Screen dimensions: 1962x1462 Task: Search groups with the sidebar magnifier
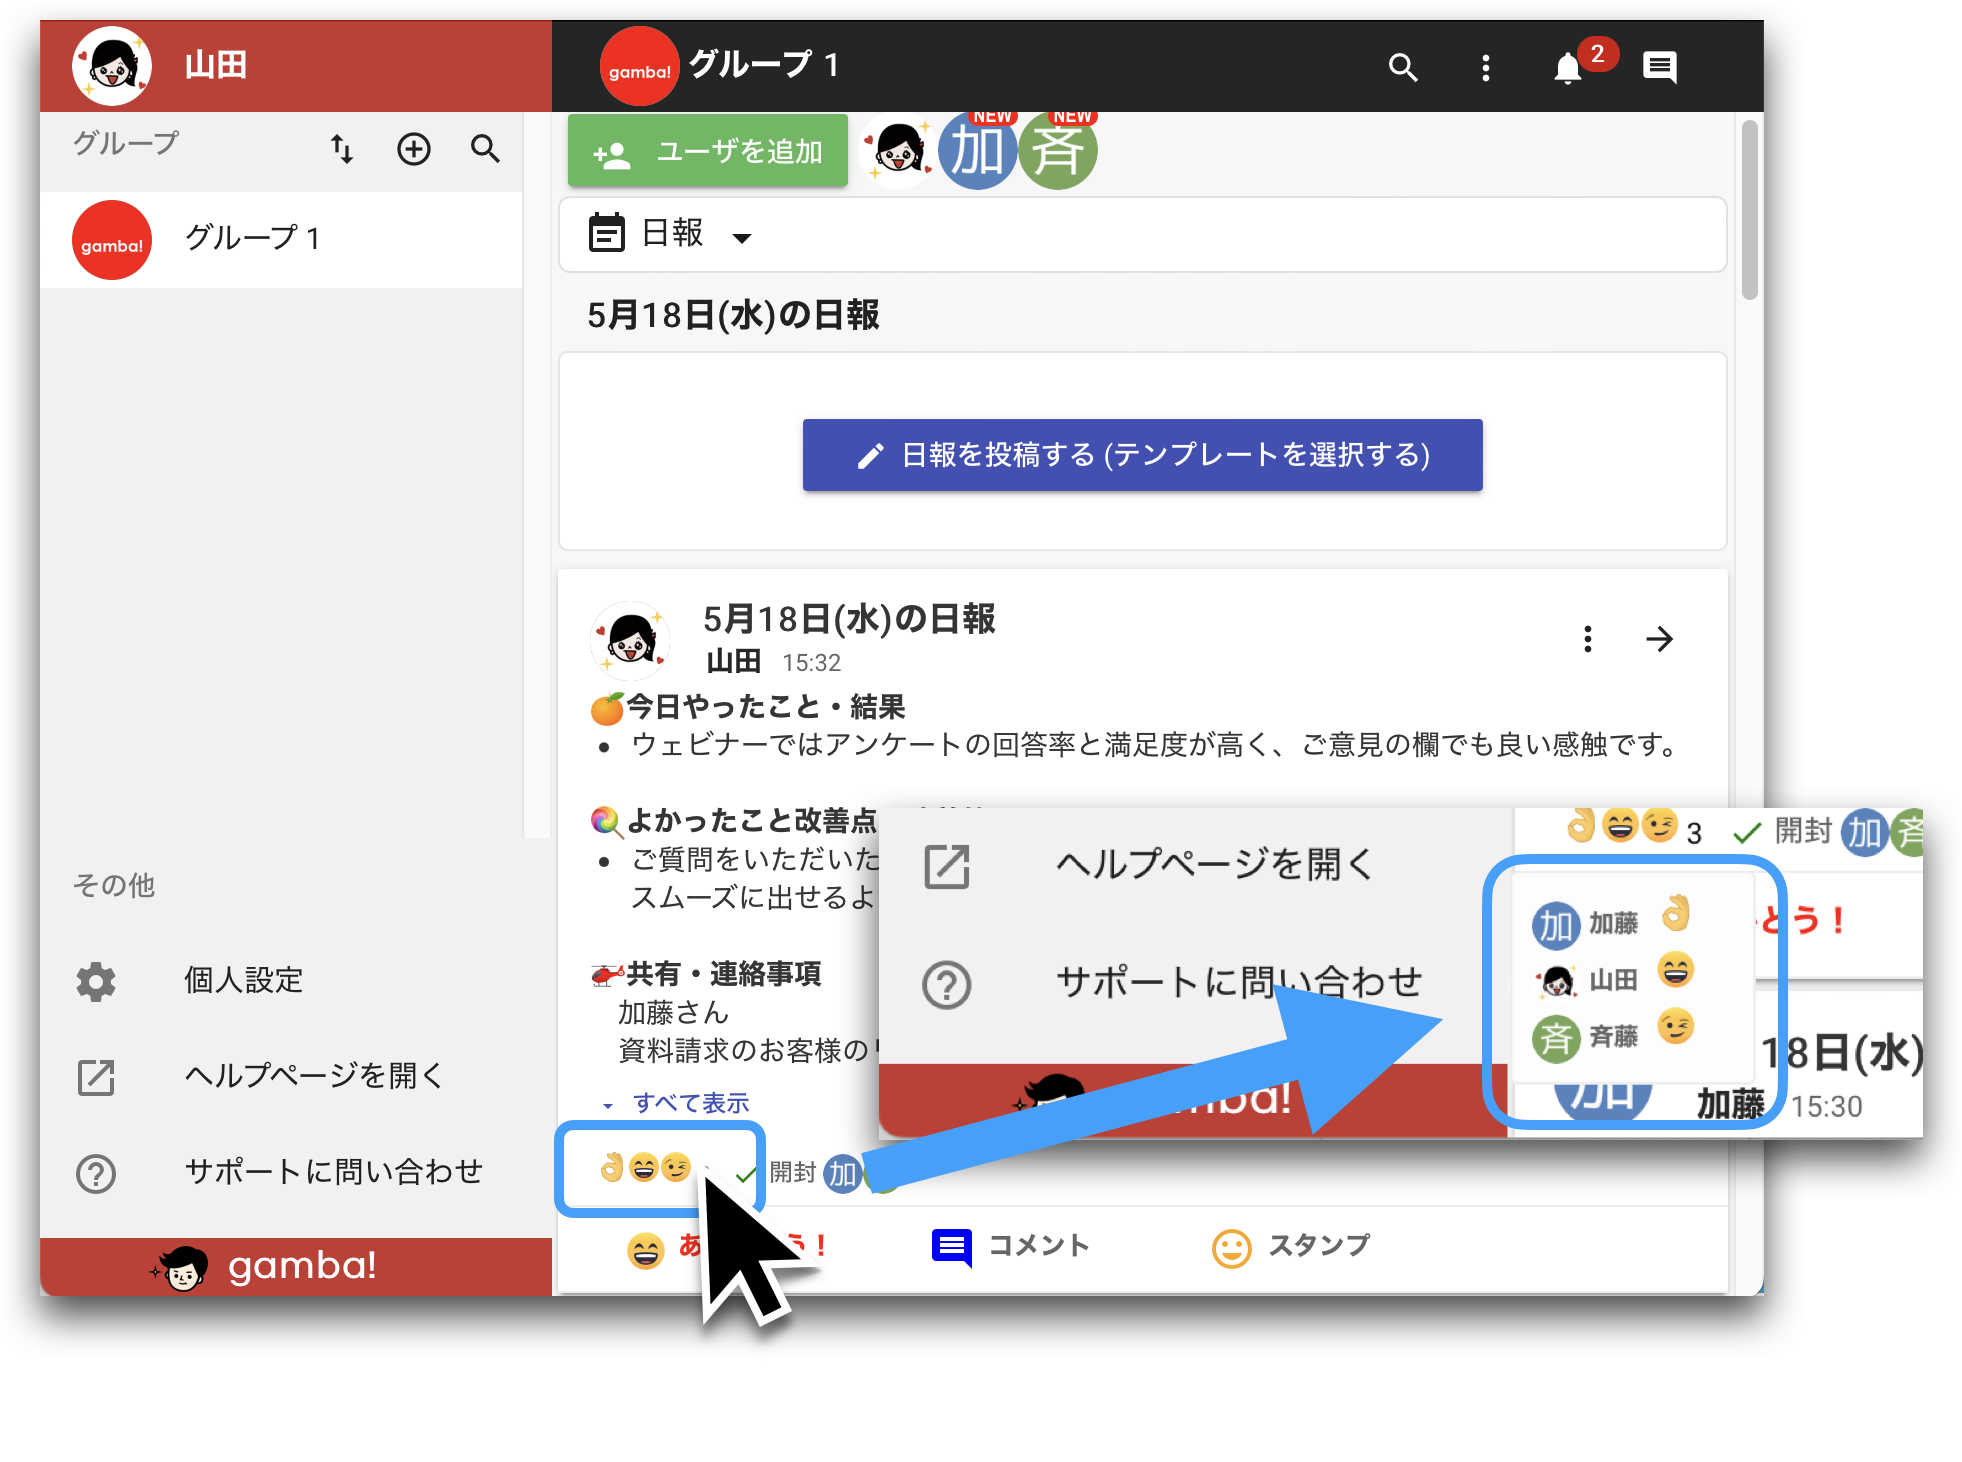click(485, 149)
